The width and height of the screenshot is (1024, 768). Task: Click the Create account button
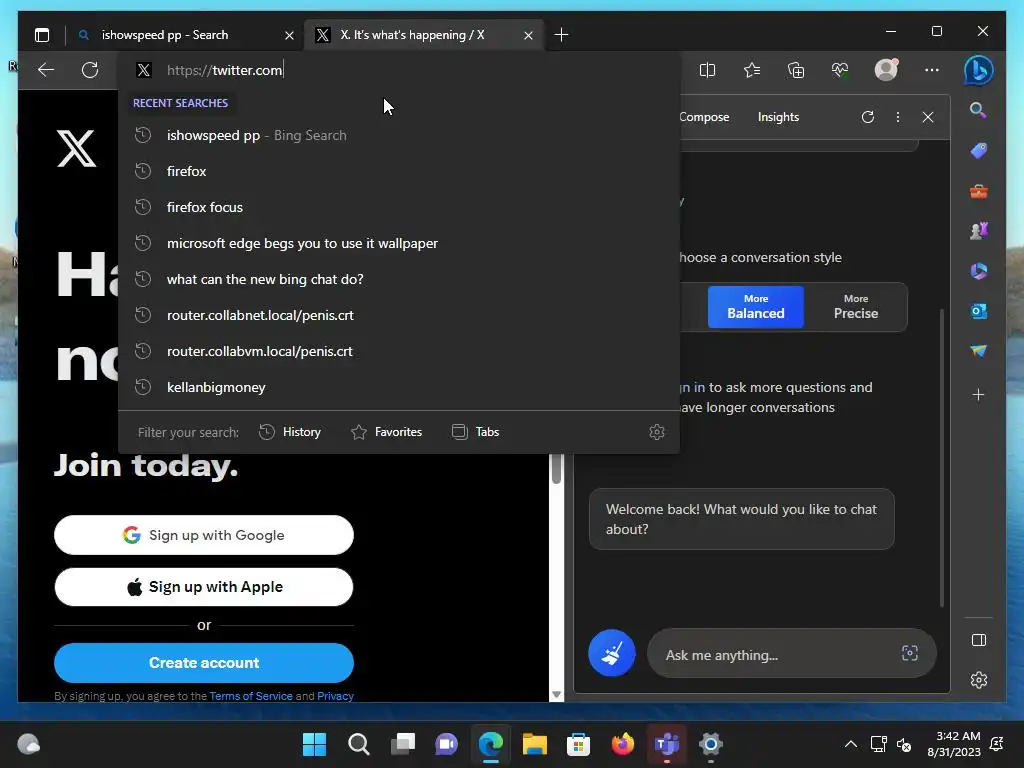click(x=204, y=663)
